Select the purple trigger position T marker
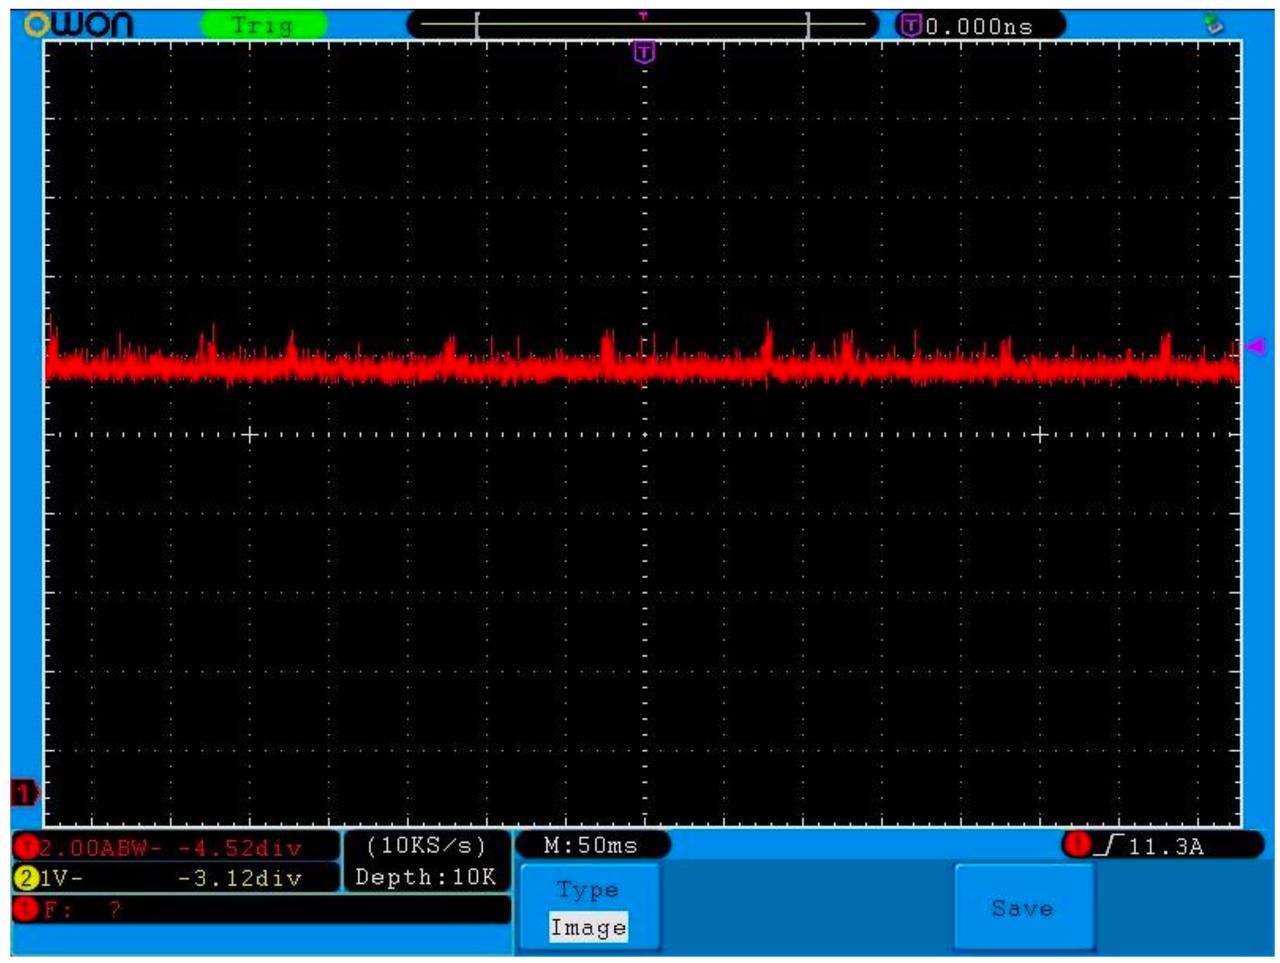Image resolution: width=1280 pixels, height=963 pixels. 645,52
